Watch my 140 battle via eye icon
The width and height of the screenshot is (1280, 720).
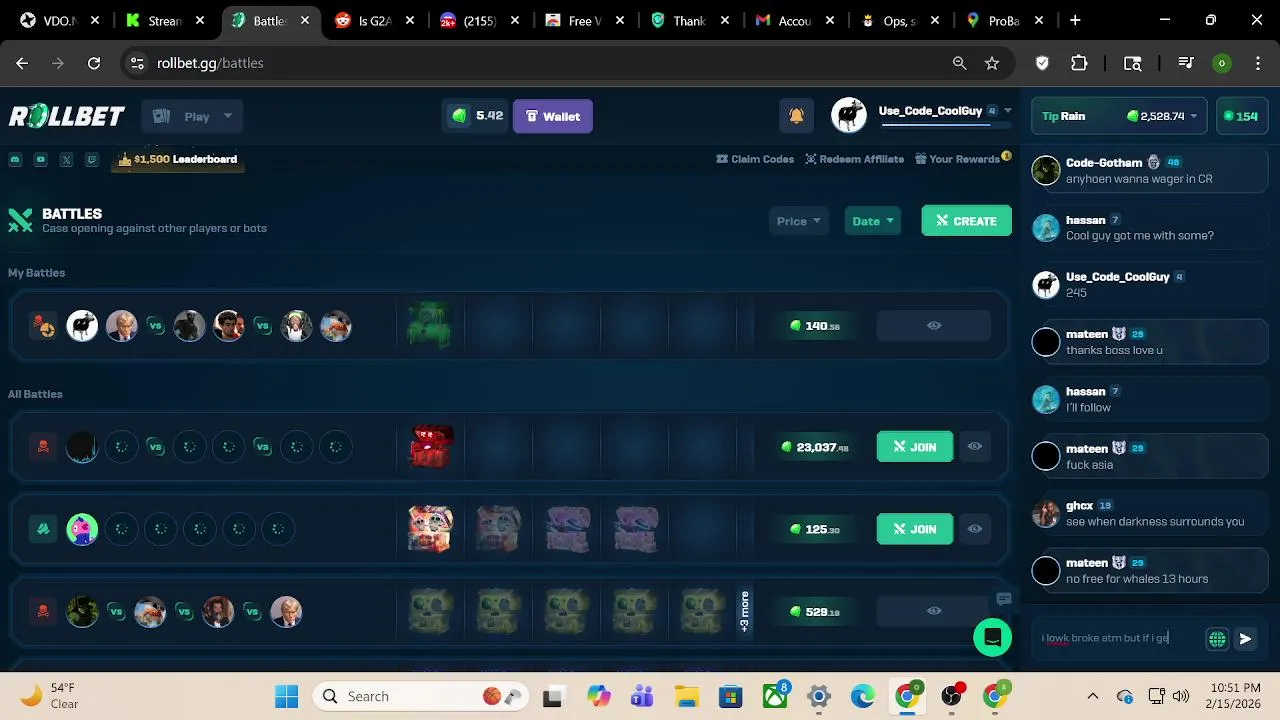[934, 326]
